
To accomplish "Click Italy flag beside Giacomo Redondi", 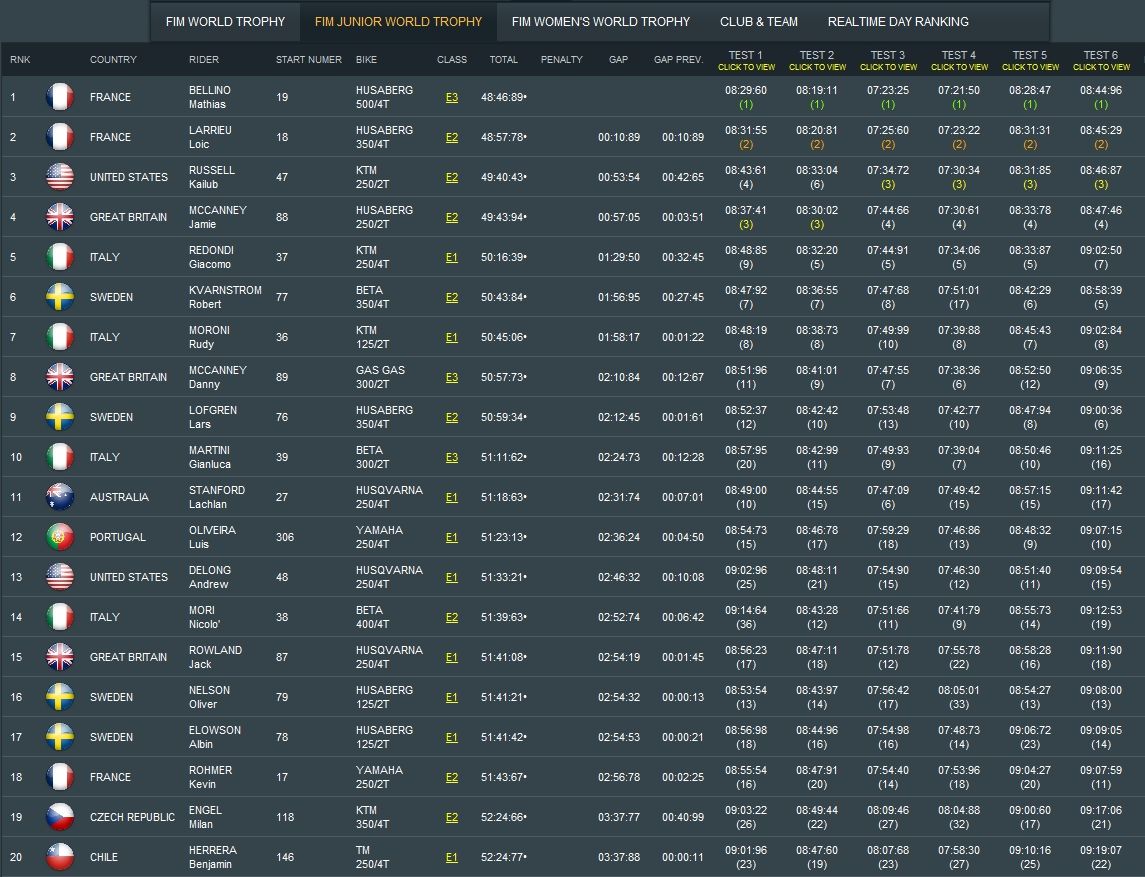I will [x=60, y=257].
